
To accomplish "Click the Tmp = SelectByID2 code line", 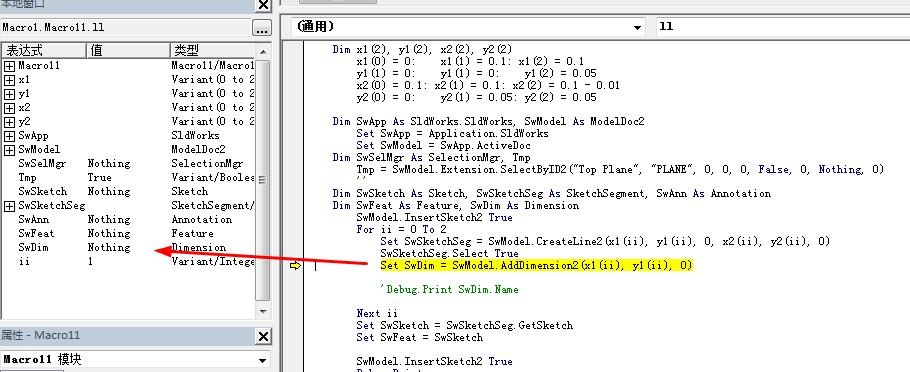I will (x=620, y=169).
